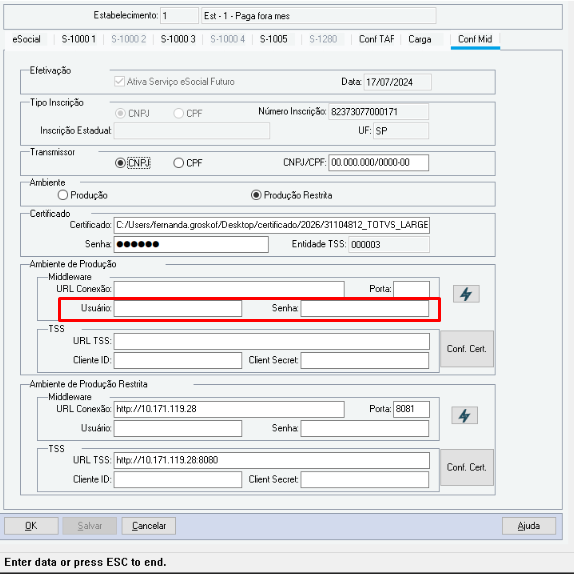This screenshot has height=574, width=574.
Task: Switch to the eSocial tab
Action: (x=26, y=39)
